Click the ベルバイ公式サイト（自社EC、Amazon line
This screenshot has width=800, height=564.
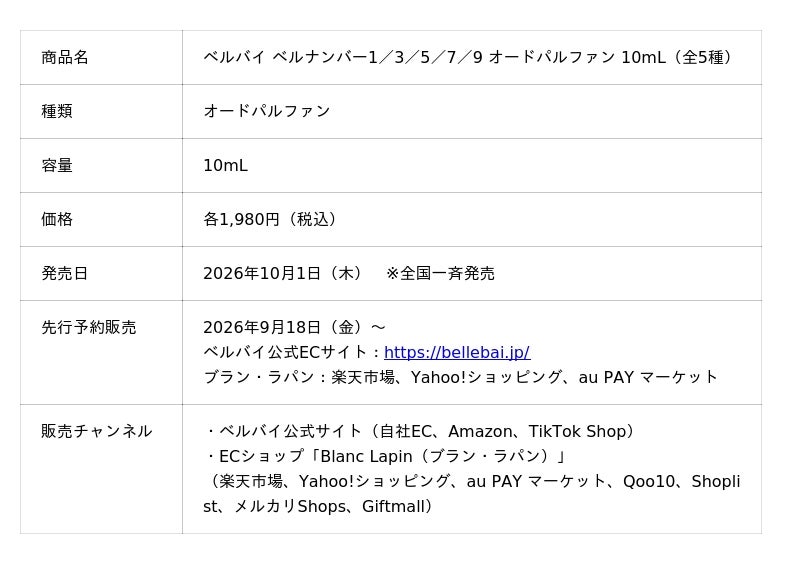click(x=420, y=431)
